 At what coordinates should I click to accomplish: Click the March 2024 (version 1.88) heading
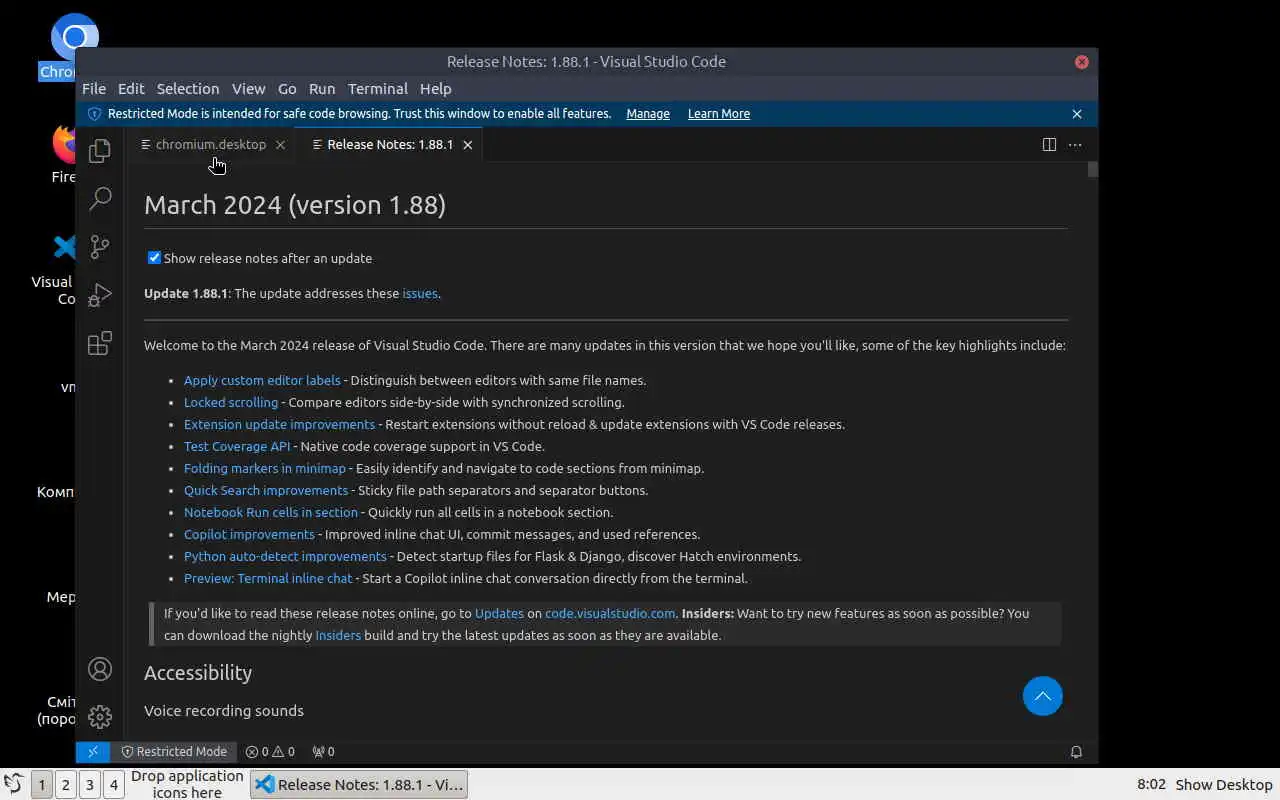[x=295, y=205]
